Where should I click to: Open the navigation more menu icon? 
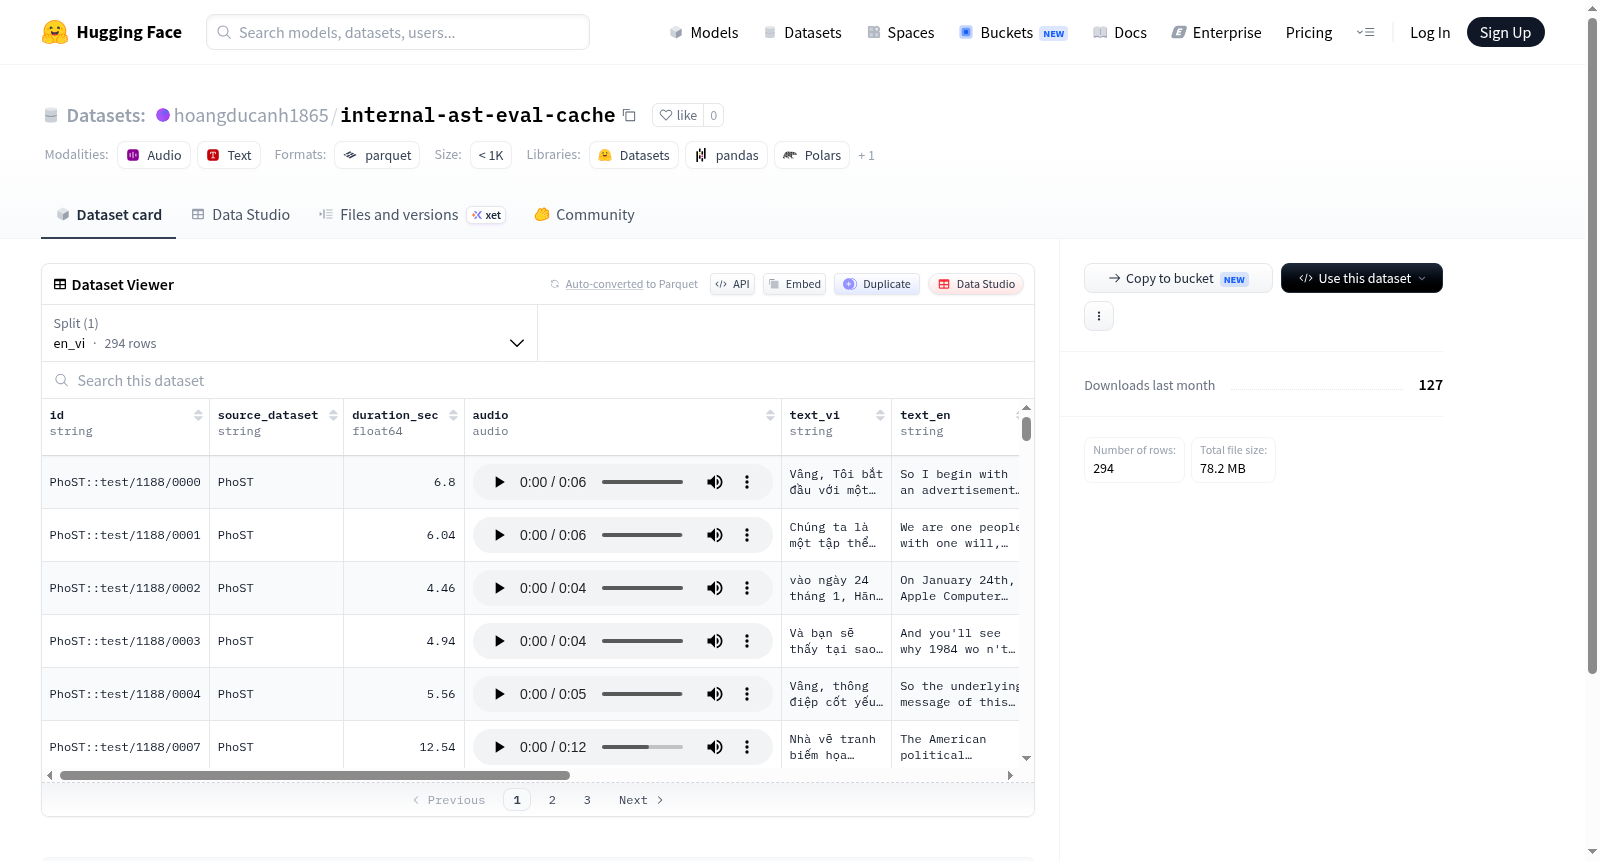click(1365, 32)
